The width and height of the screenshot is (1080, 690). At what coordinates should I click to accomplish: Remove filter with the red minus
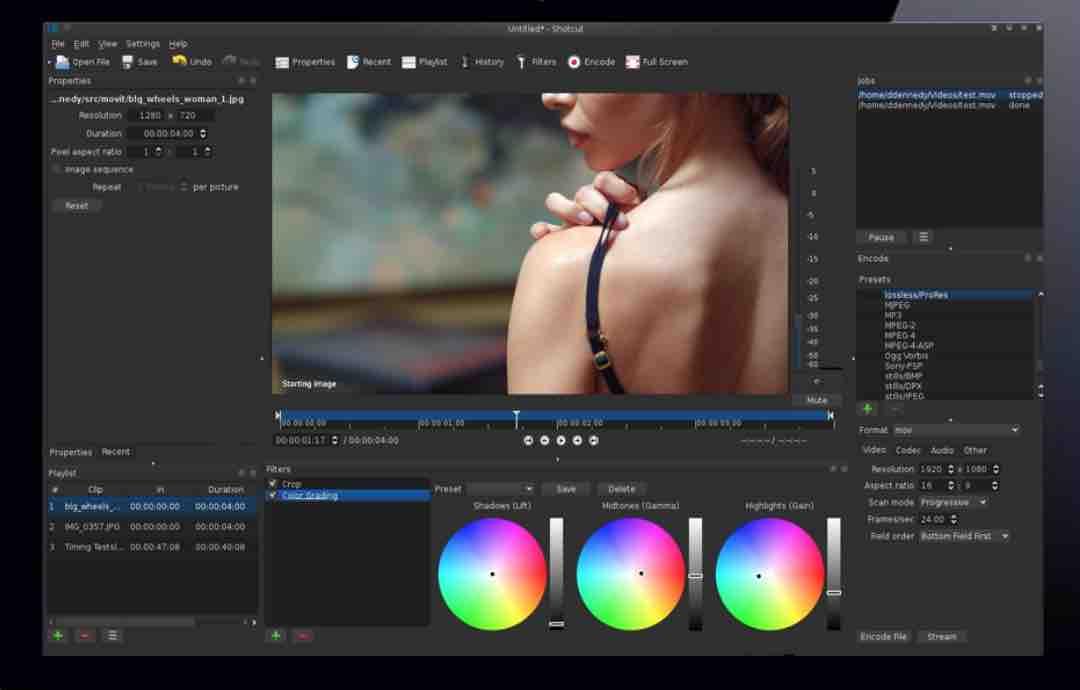[303, 636]
